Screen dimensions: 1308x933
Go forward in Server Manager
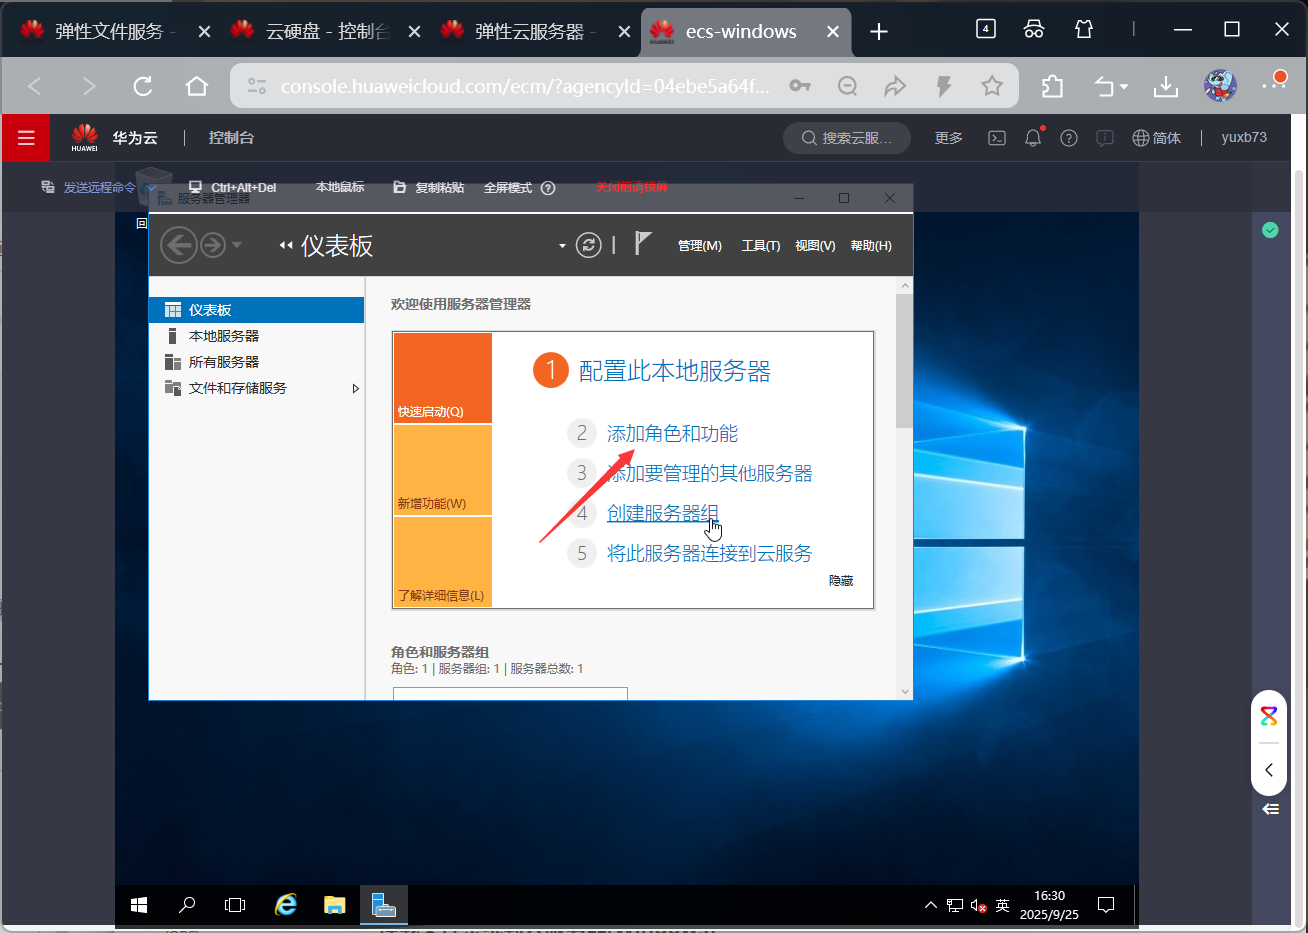(213, 245)
